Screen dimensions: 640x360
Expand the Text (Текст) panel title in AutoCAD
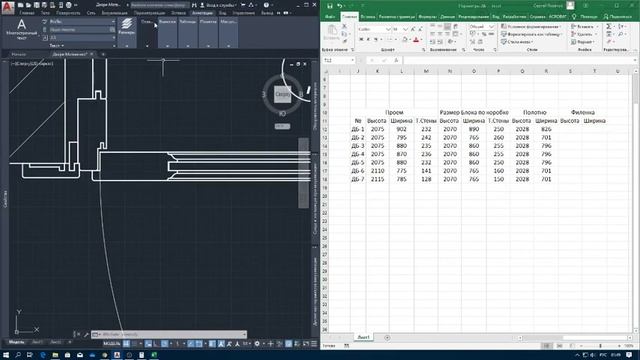tap(56, 46)
